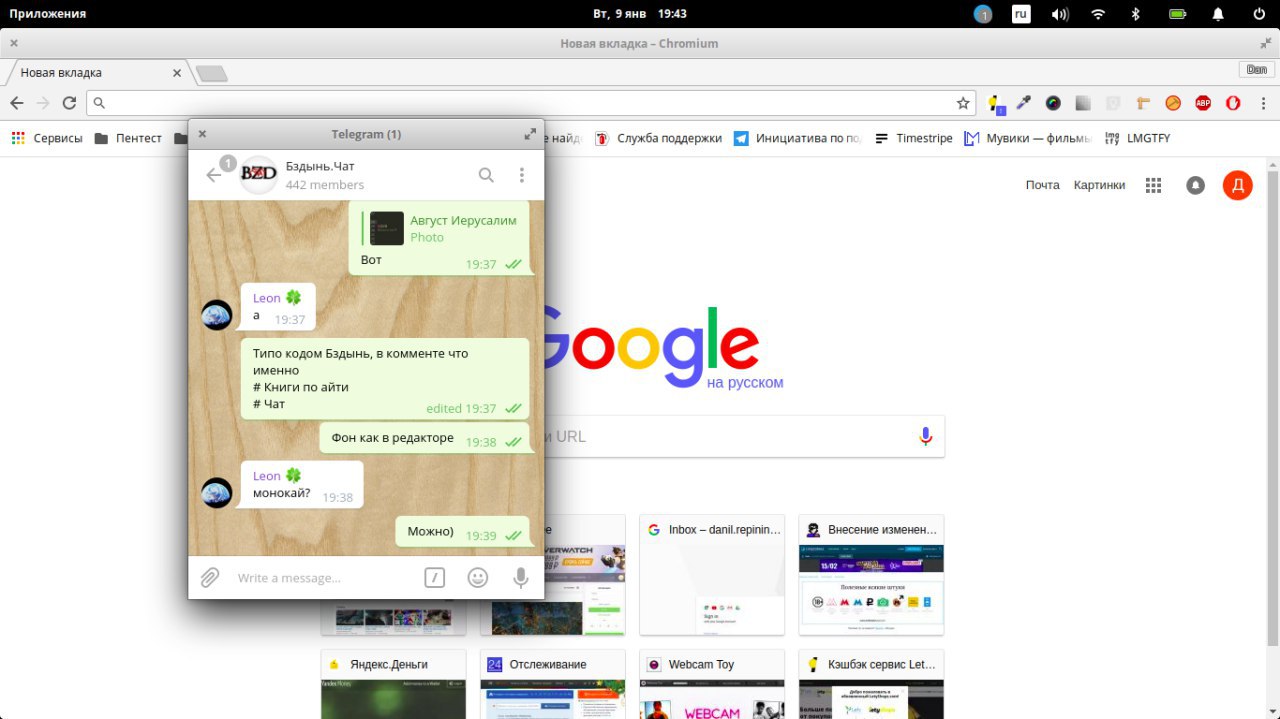Open the "Webcam Toy" shortcut tile
Screen dimensions: 1280x719
tap(712, 684)
